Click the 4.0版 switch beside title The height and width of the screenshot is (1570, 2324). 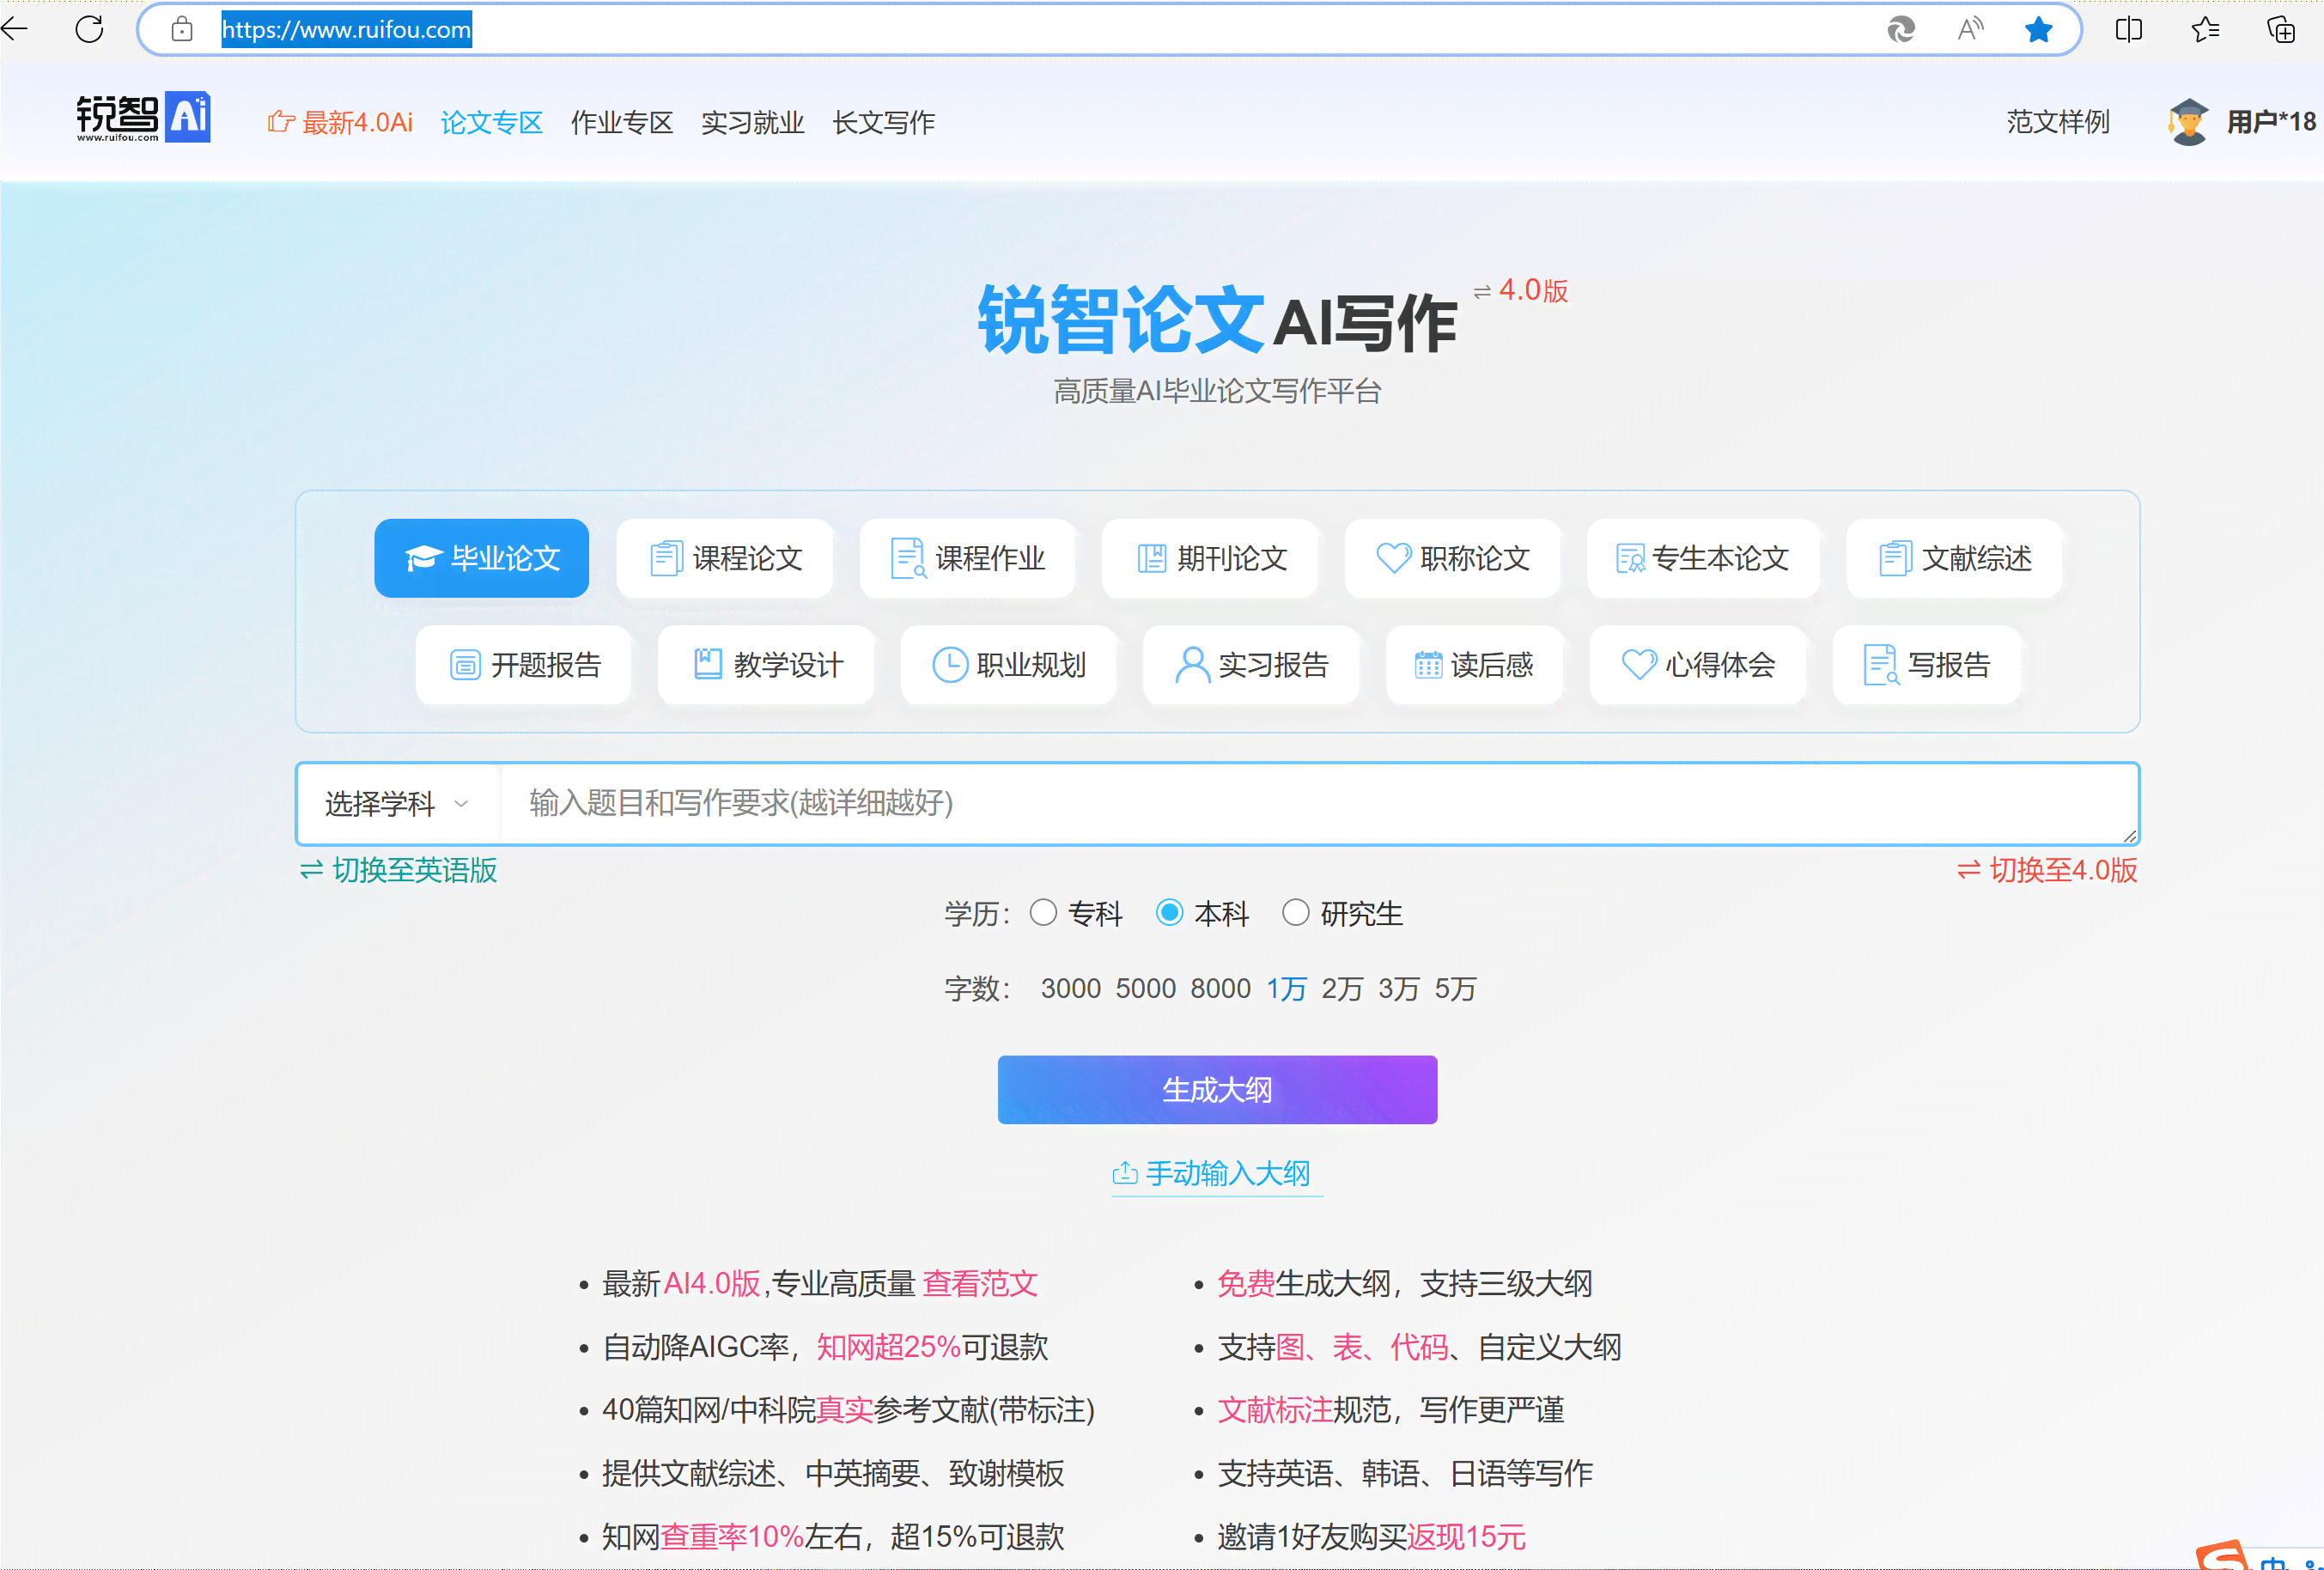tap(1521, 291)
